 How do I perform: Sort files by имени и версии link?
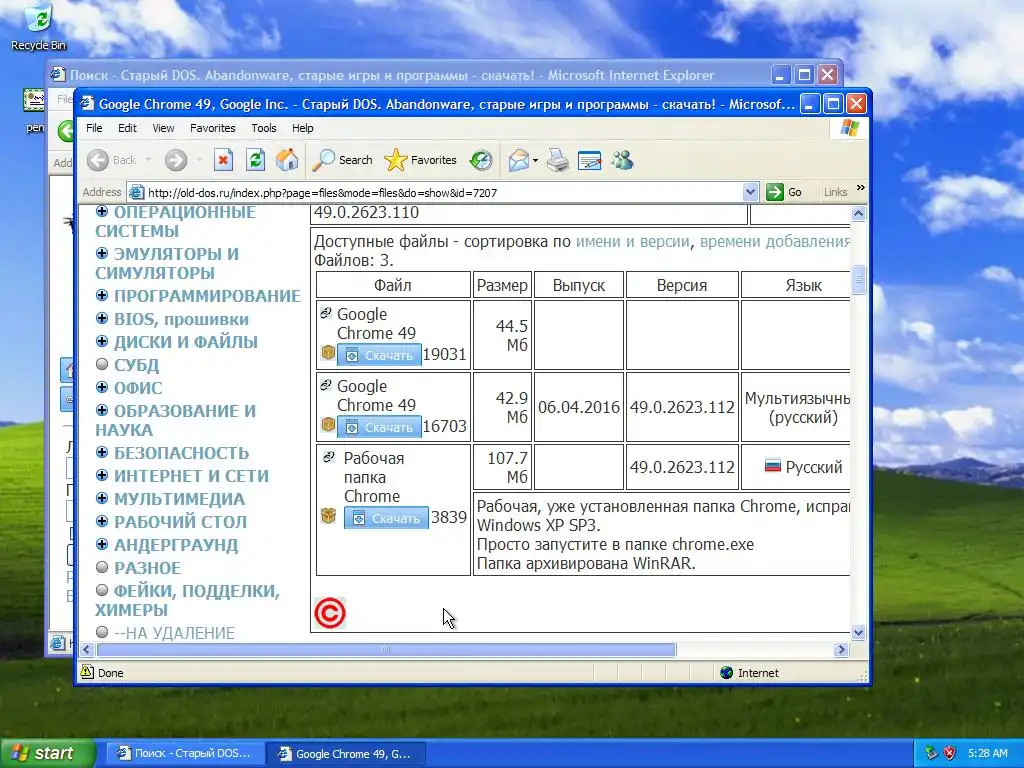[x=632, y=242]
